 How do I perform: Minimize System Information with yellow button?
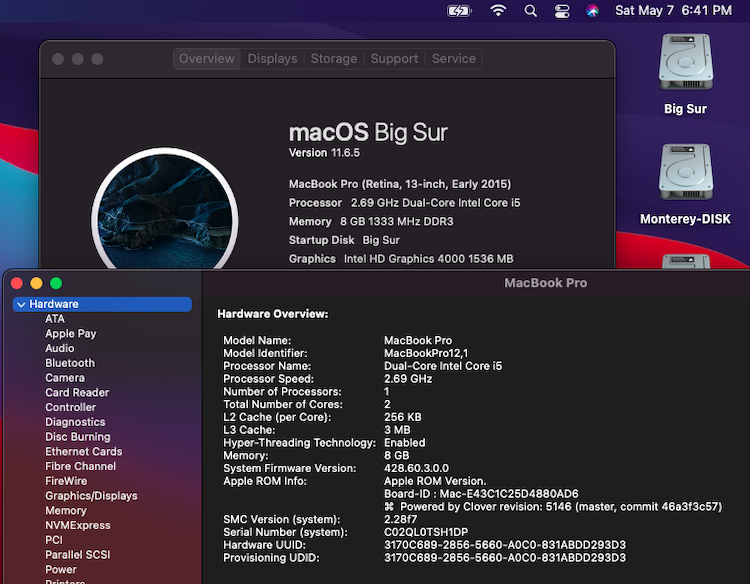point(36,283)
